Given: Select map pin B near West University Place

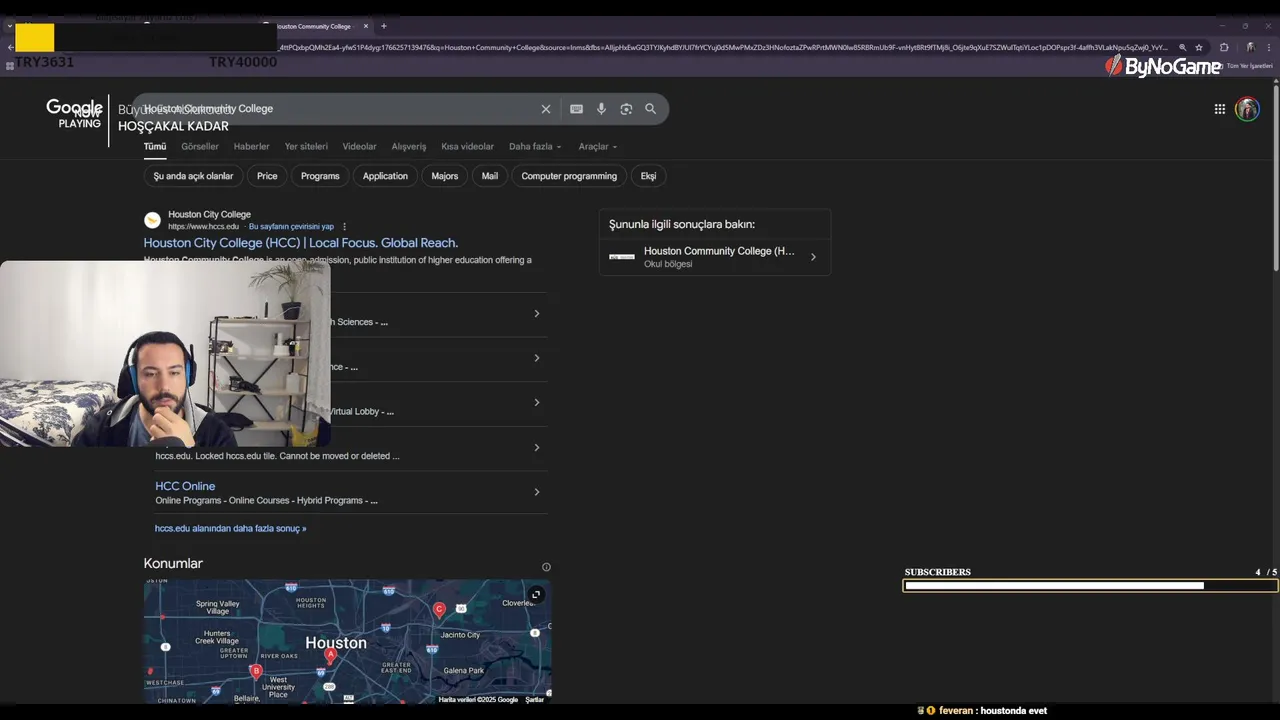Looking at the screenshot, I should 256,671.
